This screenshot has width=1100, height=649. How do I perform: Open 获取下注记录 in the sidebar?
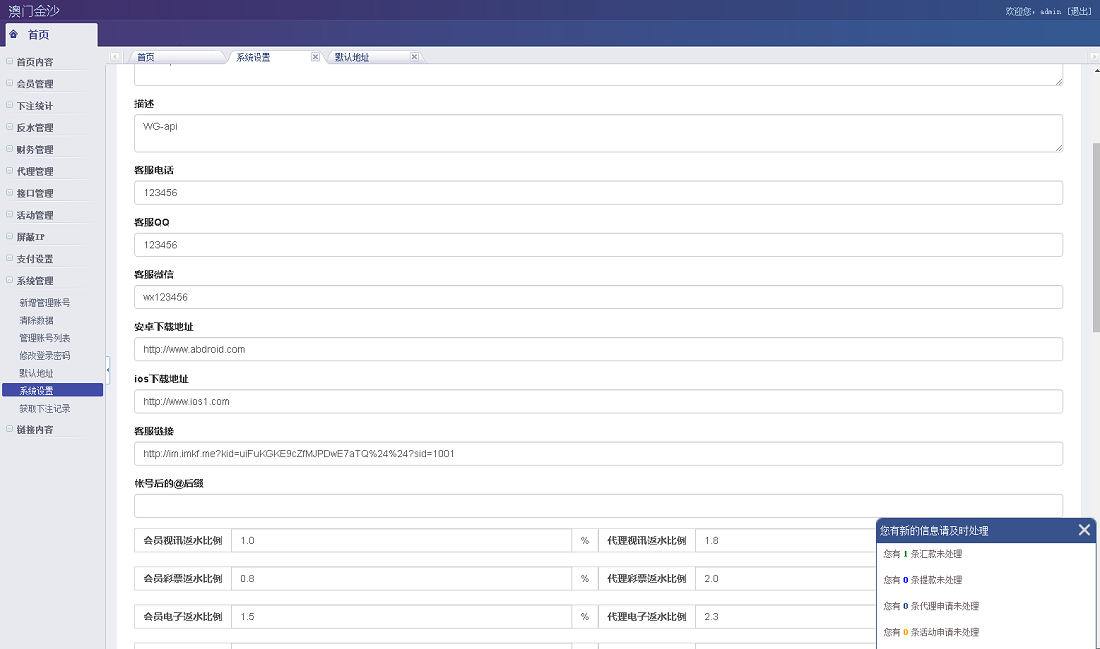point(44,408)
